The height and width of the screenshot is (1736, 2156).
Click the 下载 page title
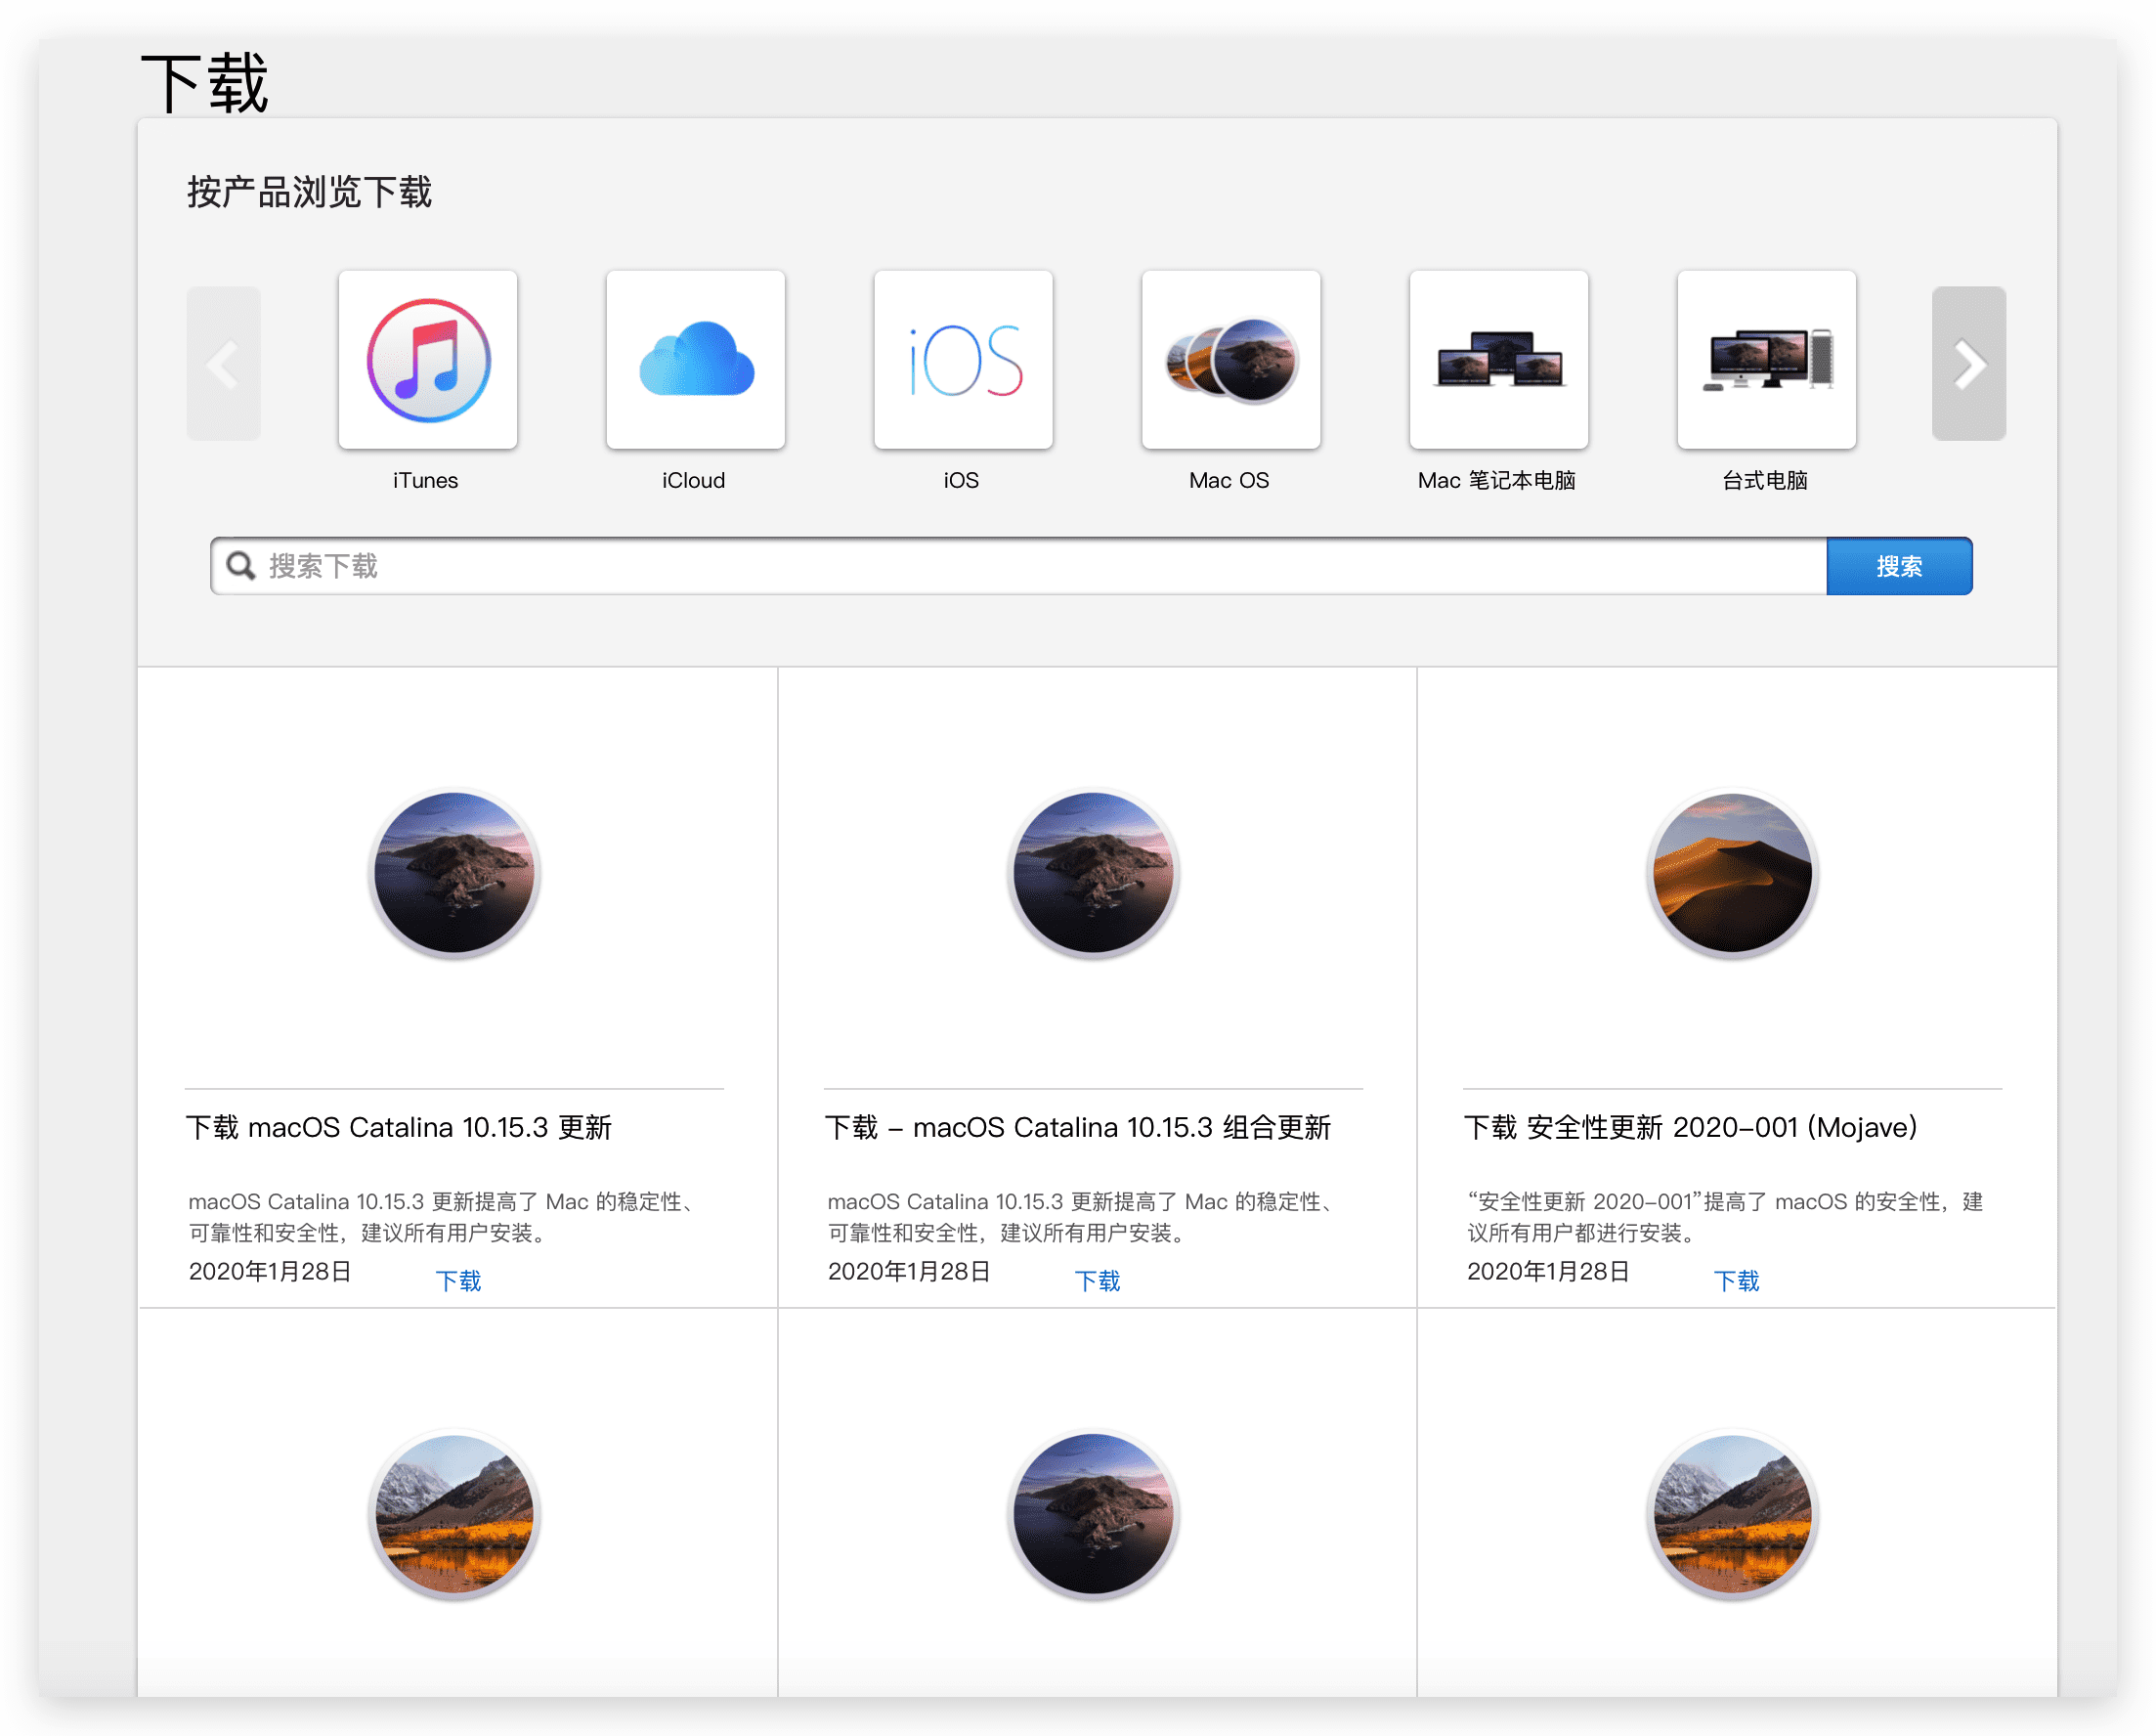pyautogui.click(x=205, y=84)
